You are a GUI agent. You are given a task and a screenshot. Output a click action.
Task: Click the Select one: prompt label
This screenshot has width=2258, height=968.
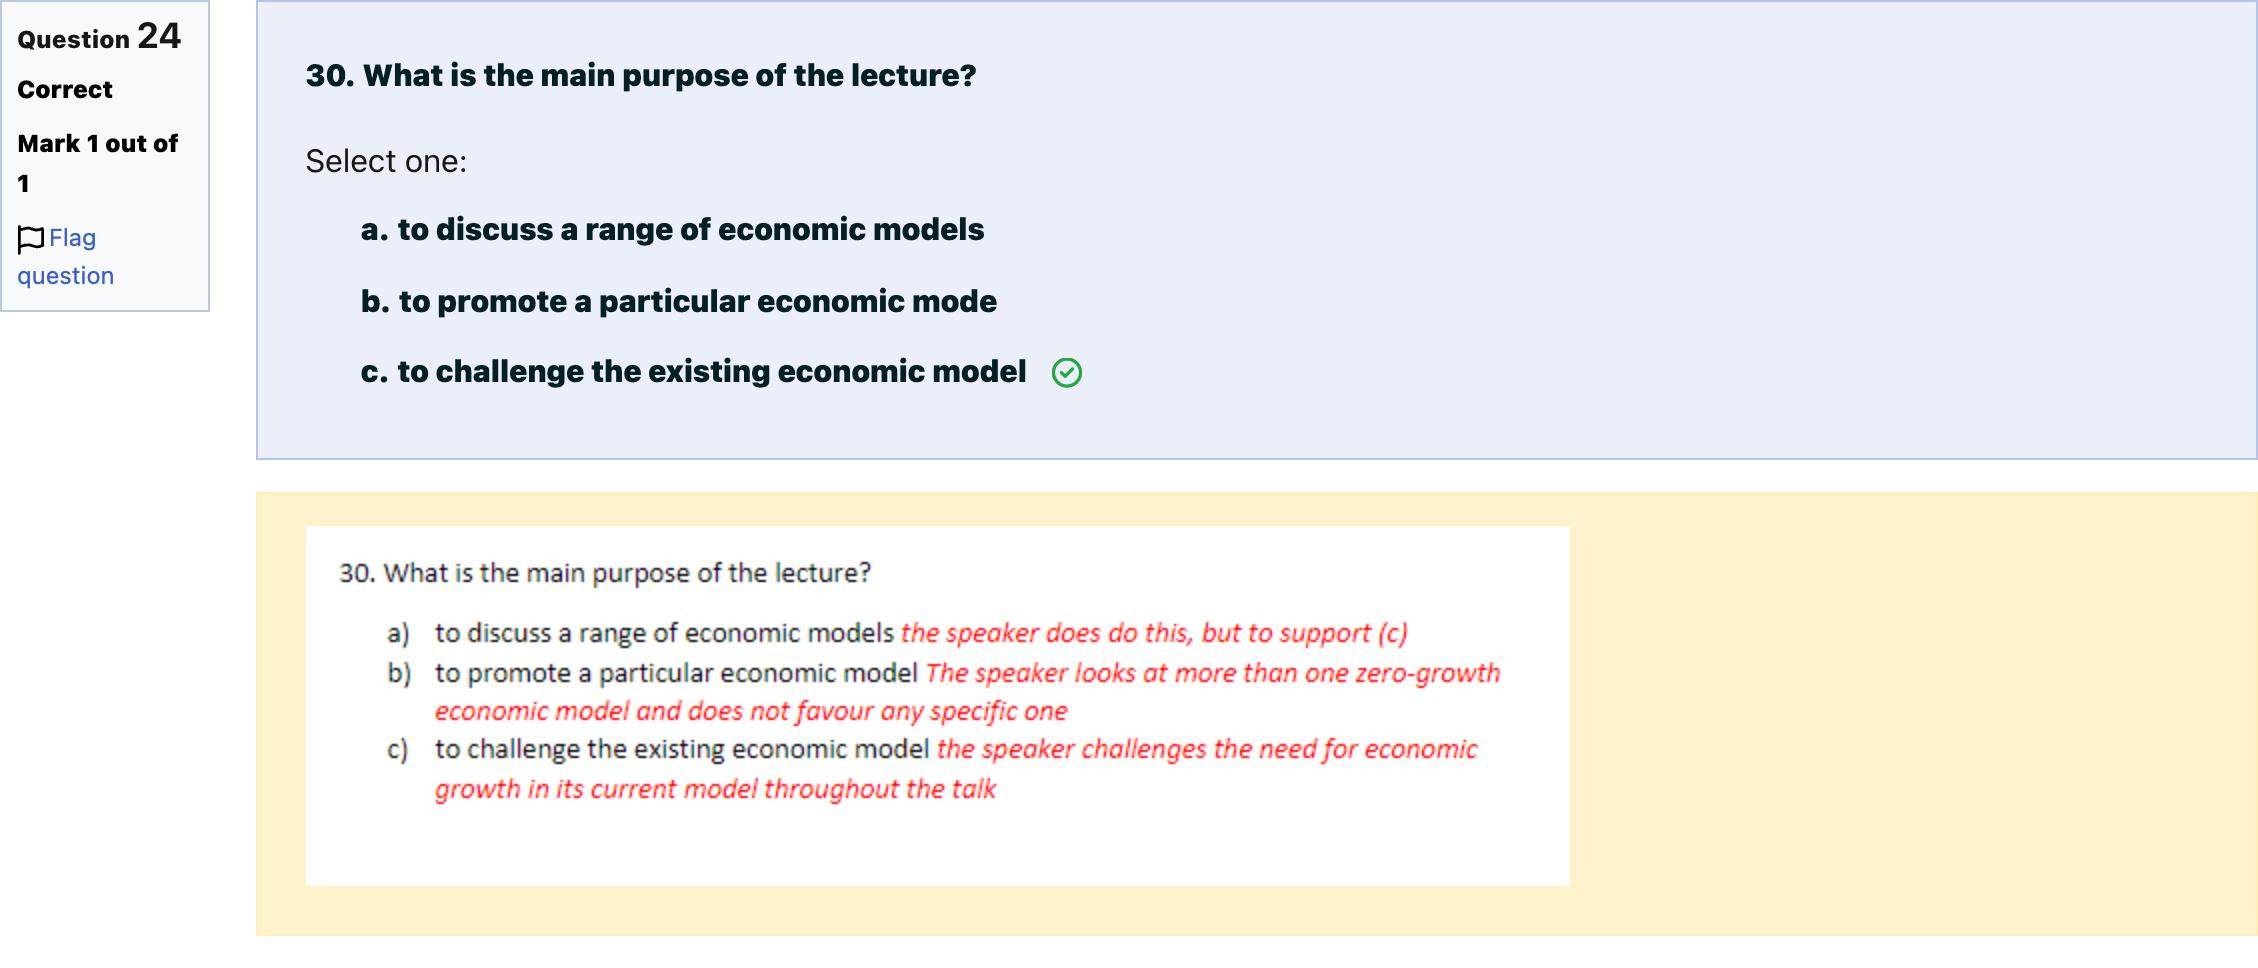[x=386, y=161]
